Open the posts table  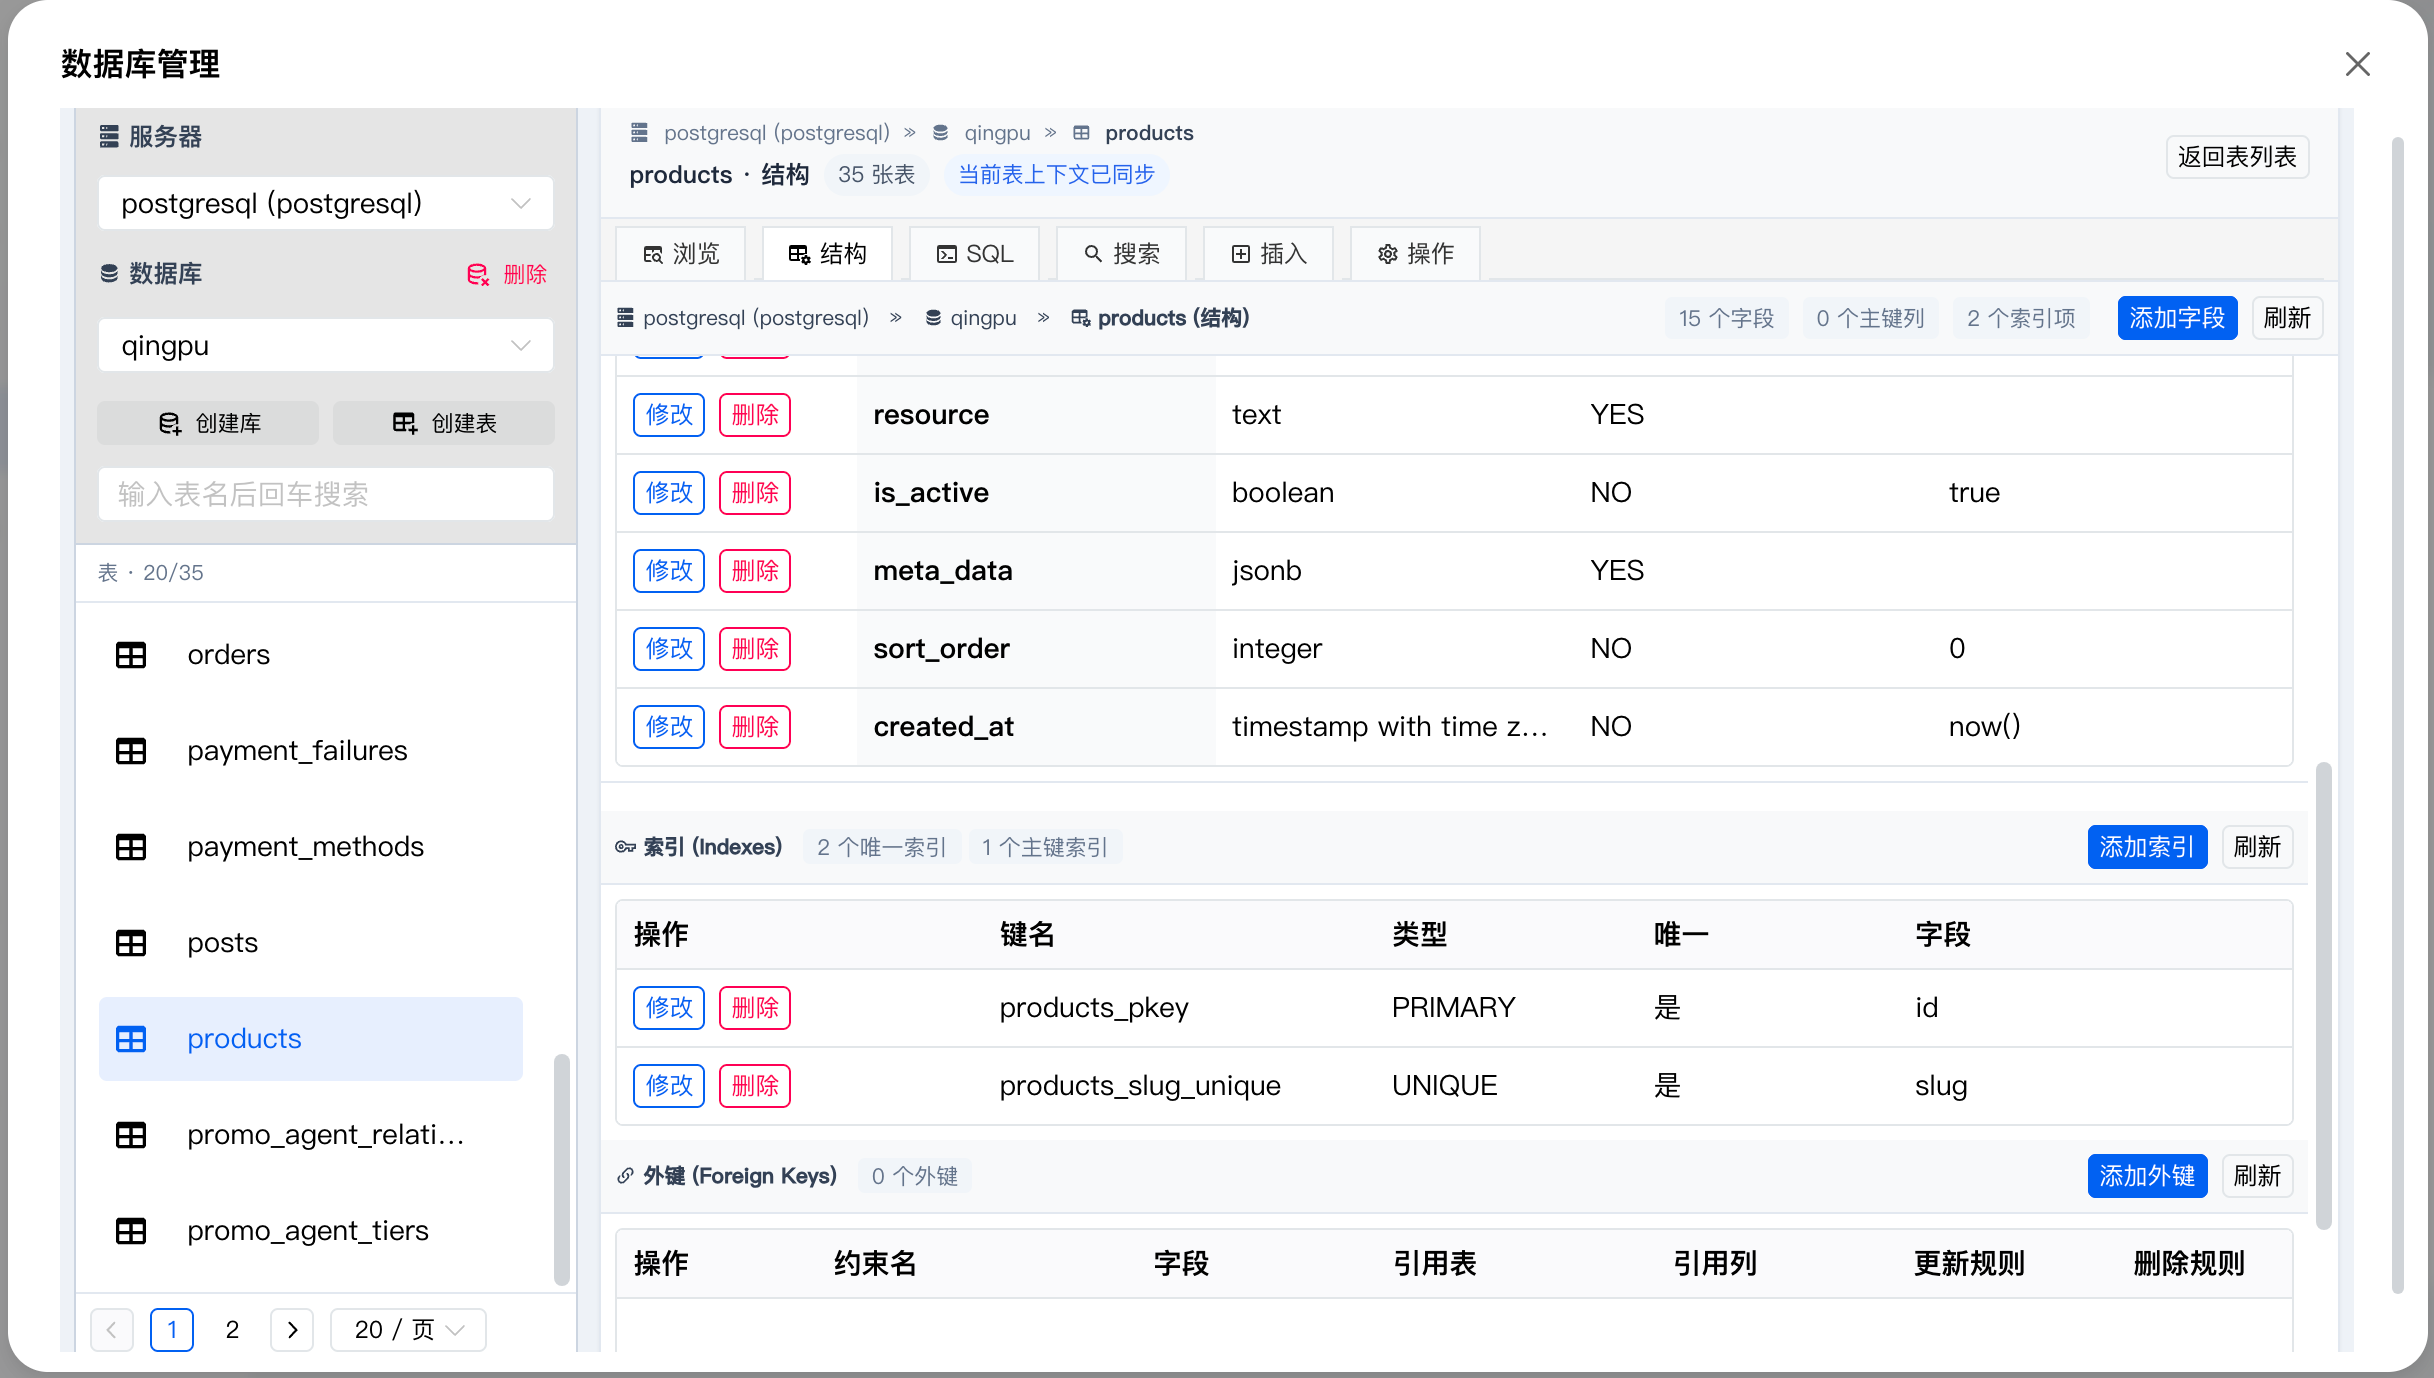coord(311,943)
